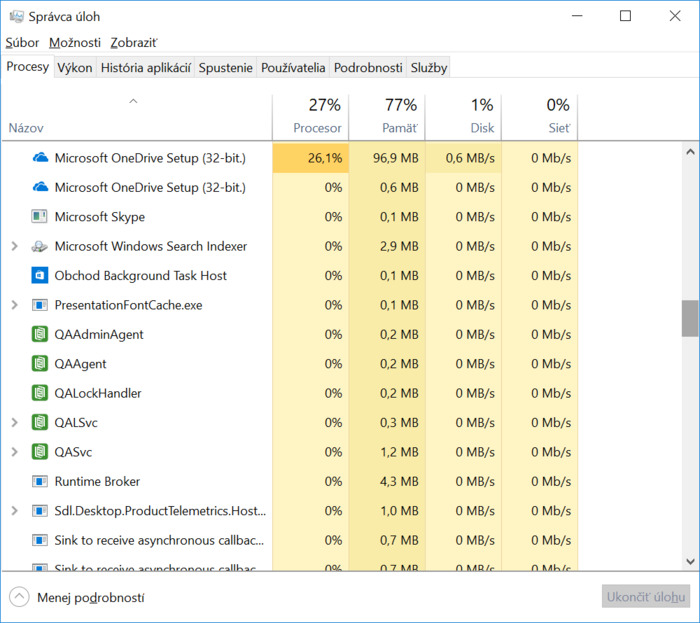This screenshot has height=623, width=700.
Task: Switch to the História aplikácií tab
Action: (x=146, y=68)
